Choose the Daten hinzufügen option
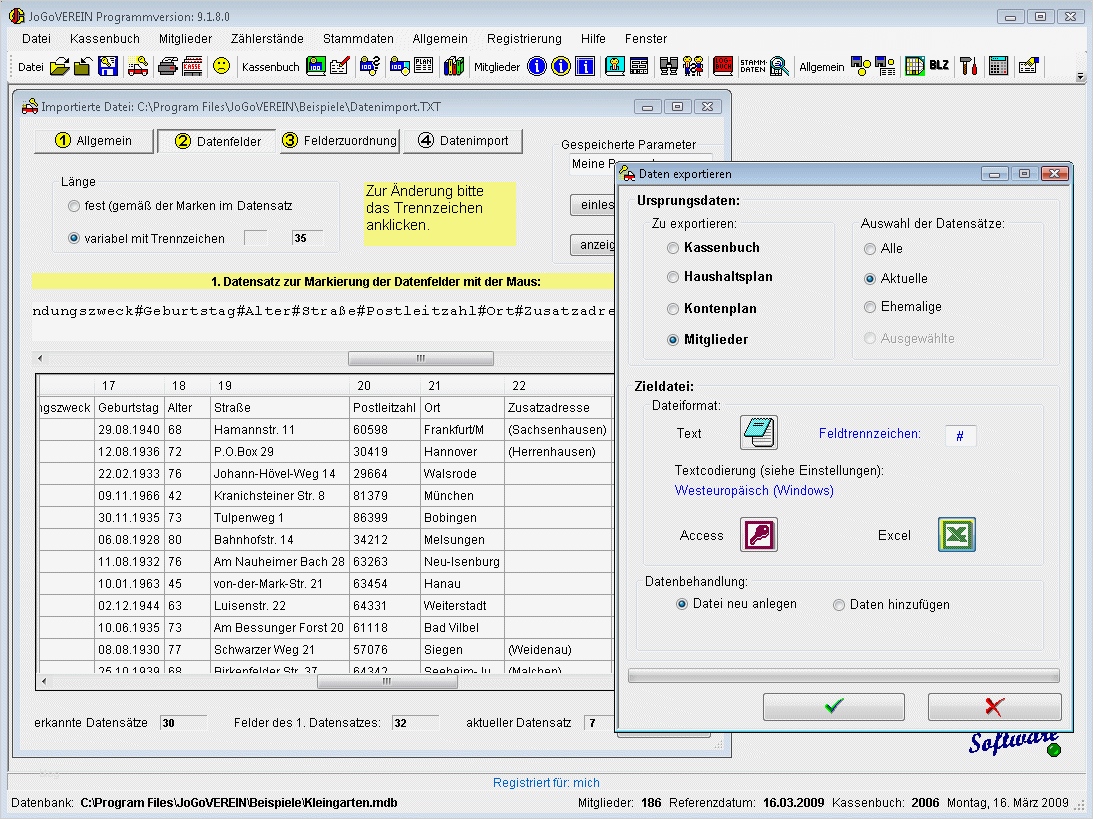The height and width of the screenshot is (819, 1093). coord(840,605)
